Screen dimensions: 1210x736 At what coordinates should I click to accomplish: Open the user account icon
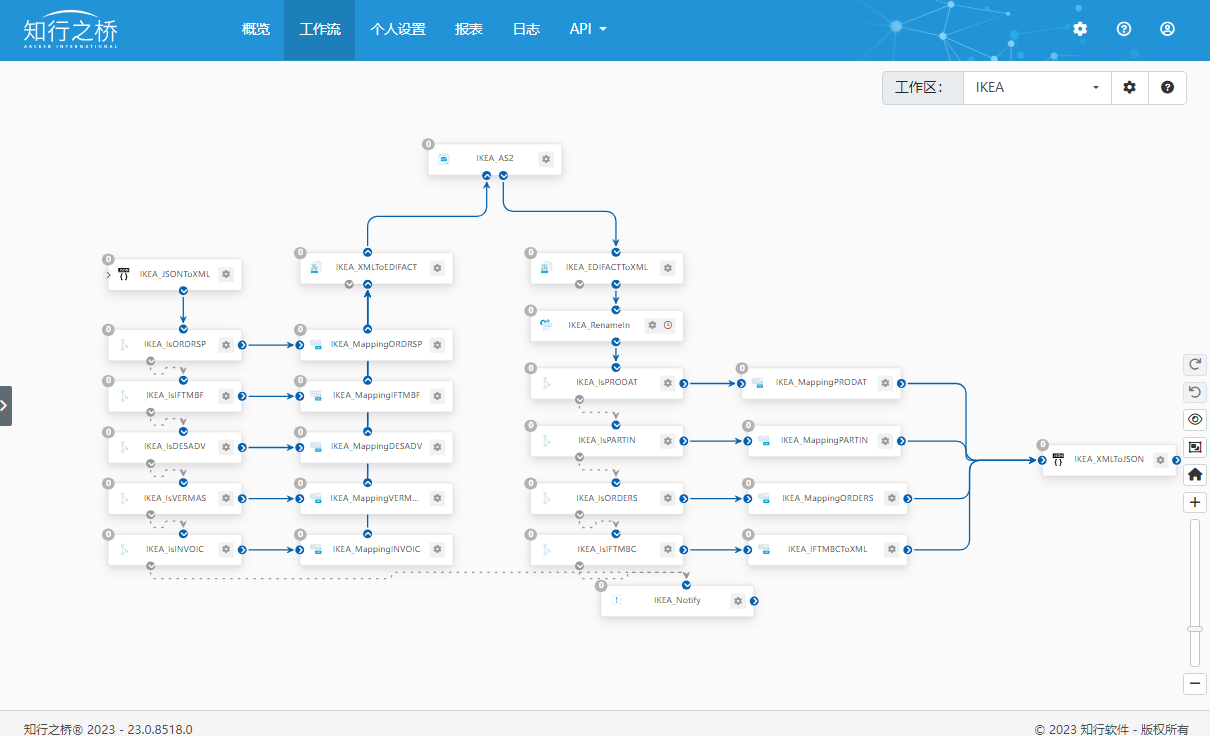[x=1167, y=30]
